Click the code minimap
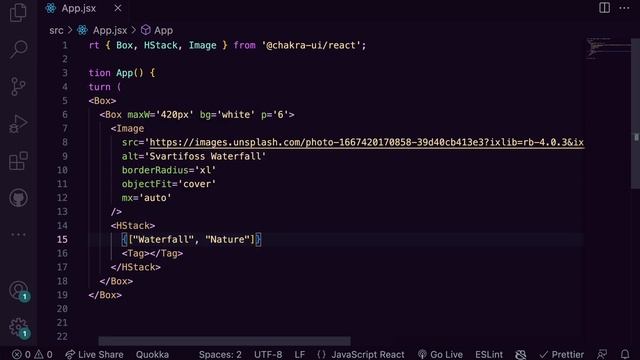This screenshot has width=640, height=360. (608, 48)
